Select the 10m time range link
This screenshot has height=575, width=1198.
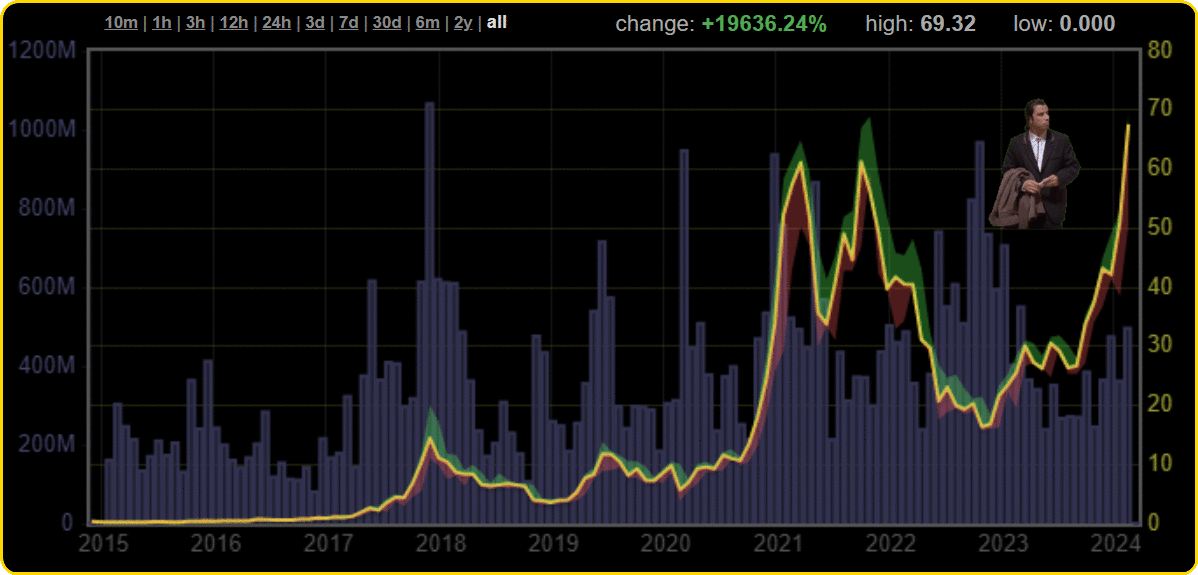click(x=121, y=22)
